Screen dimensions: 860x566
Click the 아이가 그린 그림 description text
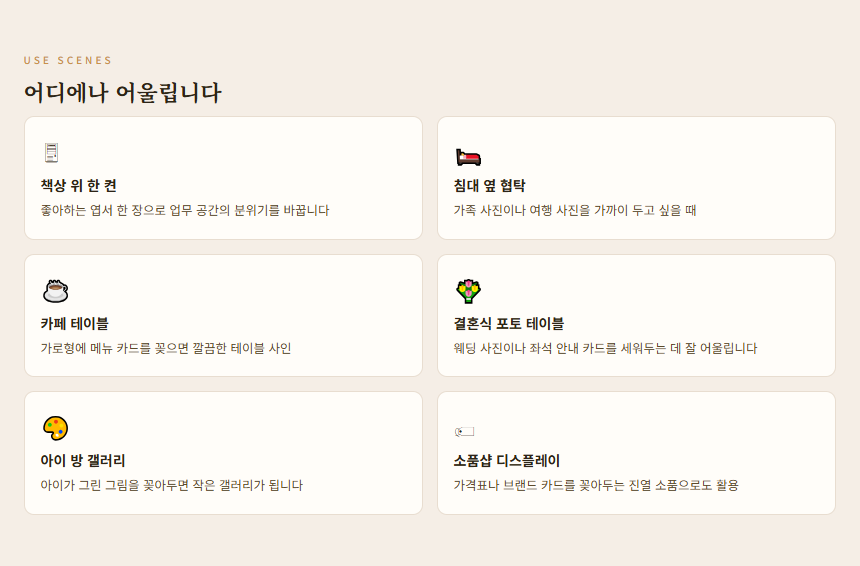[x=171, y=486]
